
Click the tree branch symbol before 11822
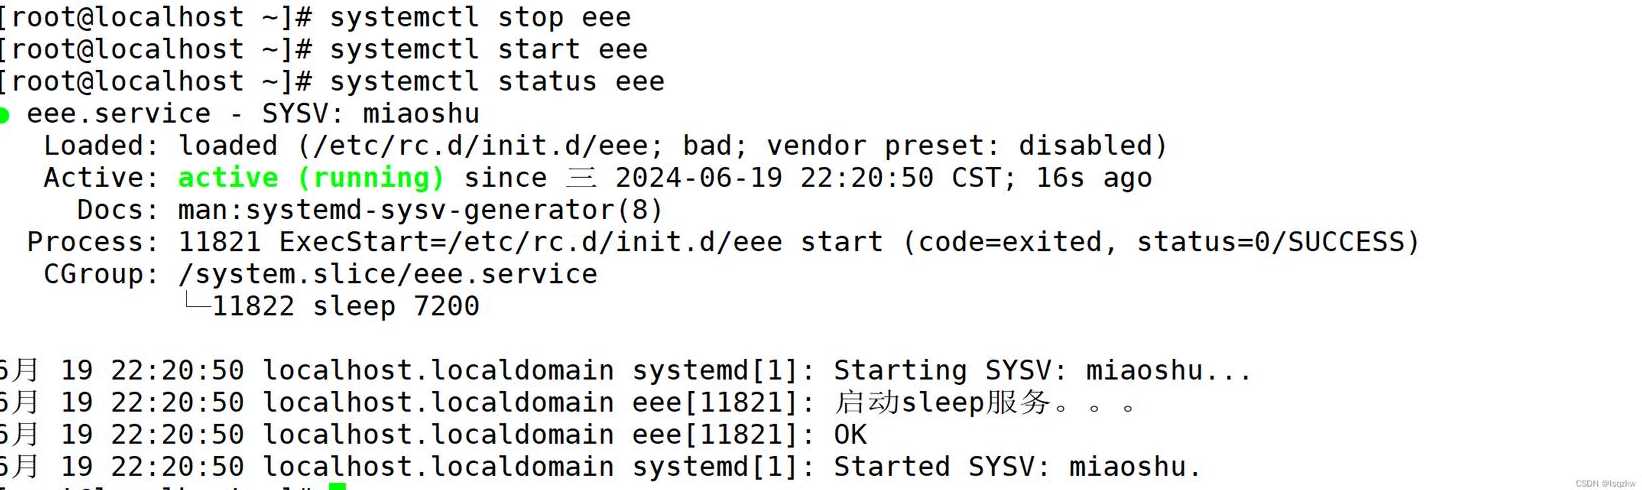click(x=197, y=302)
